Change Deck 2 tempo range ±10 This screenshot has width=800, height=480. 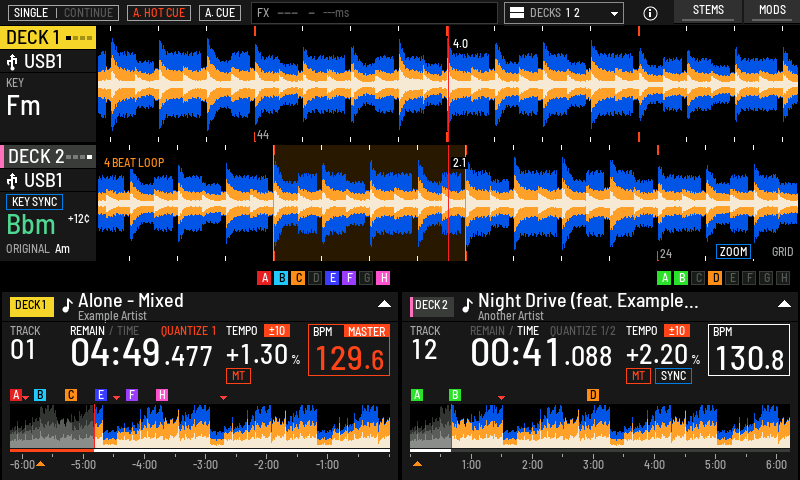(677, 331)
